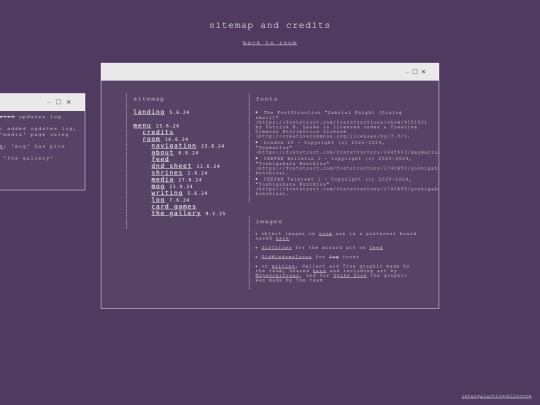
Task: Open the intergalacticgoblincore footer link
Action: (496, 396)
